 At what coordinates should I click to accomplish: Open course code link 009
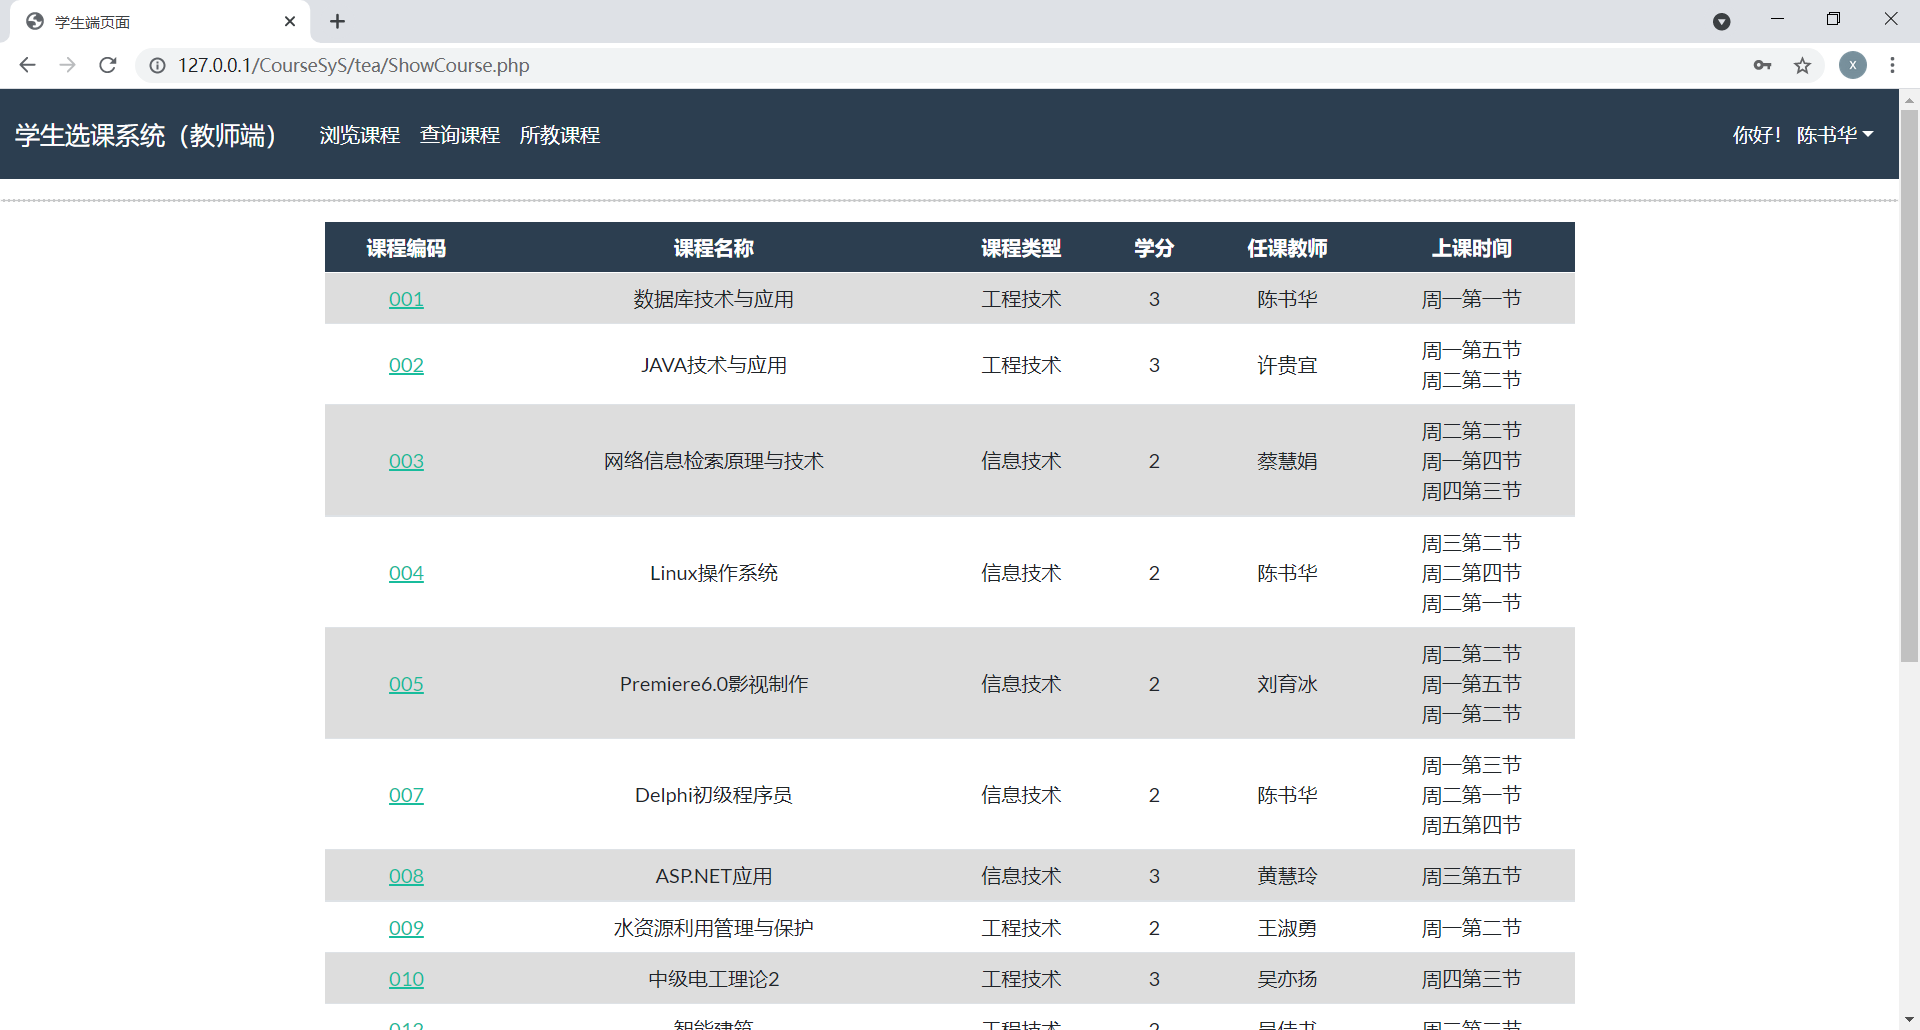[406, 928]
